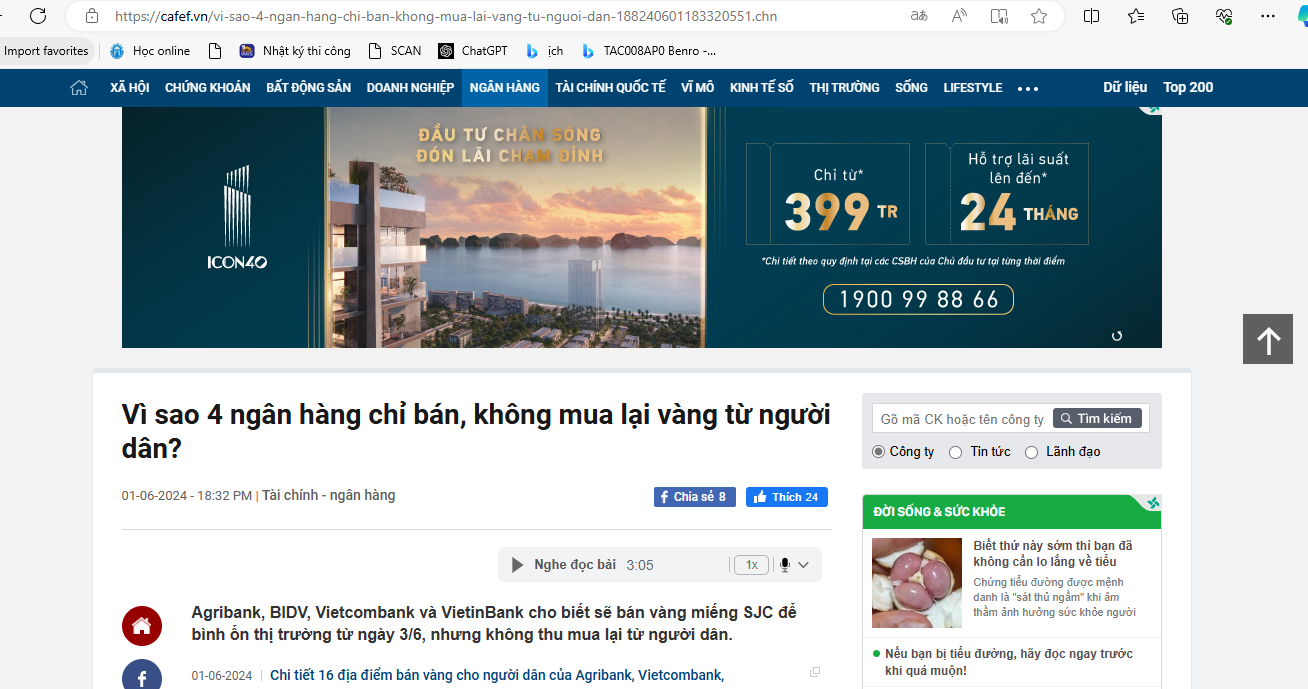Play the 'Nghe đọc bài' audio
This screenshot has width=1308, height=689.
pyautogui.click(x=517, y=565)
